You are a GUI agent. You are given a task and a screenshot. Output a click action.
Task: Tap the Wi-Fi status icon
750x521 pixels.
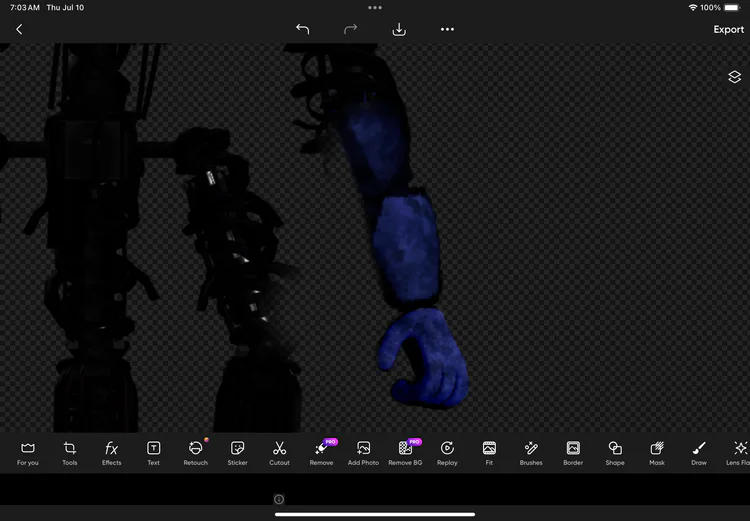(693, 8)
